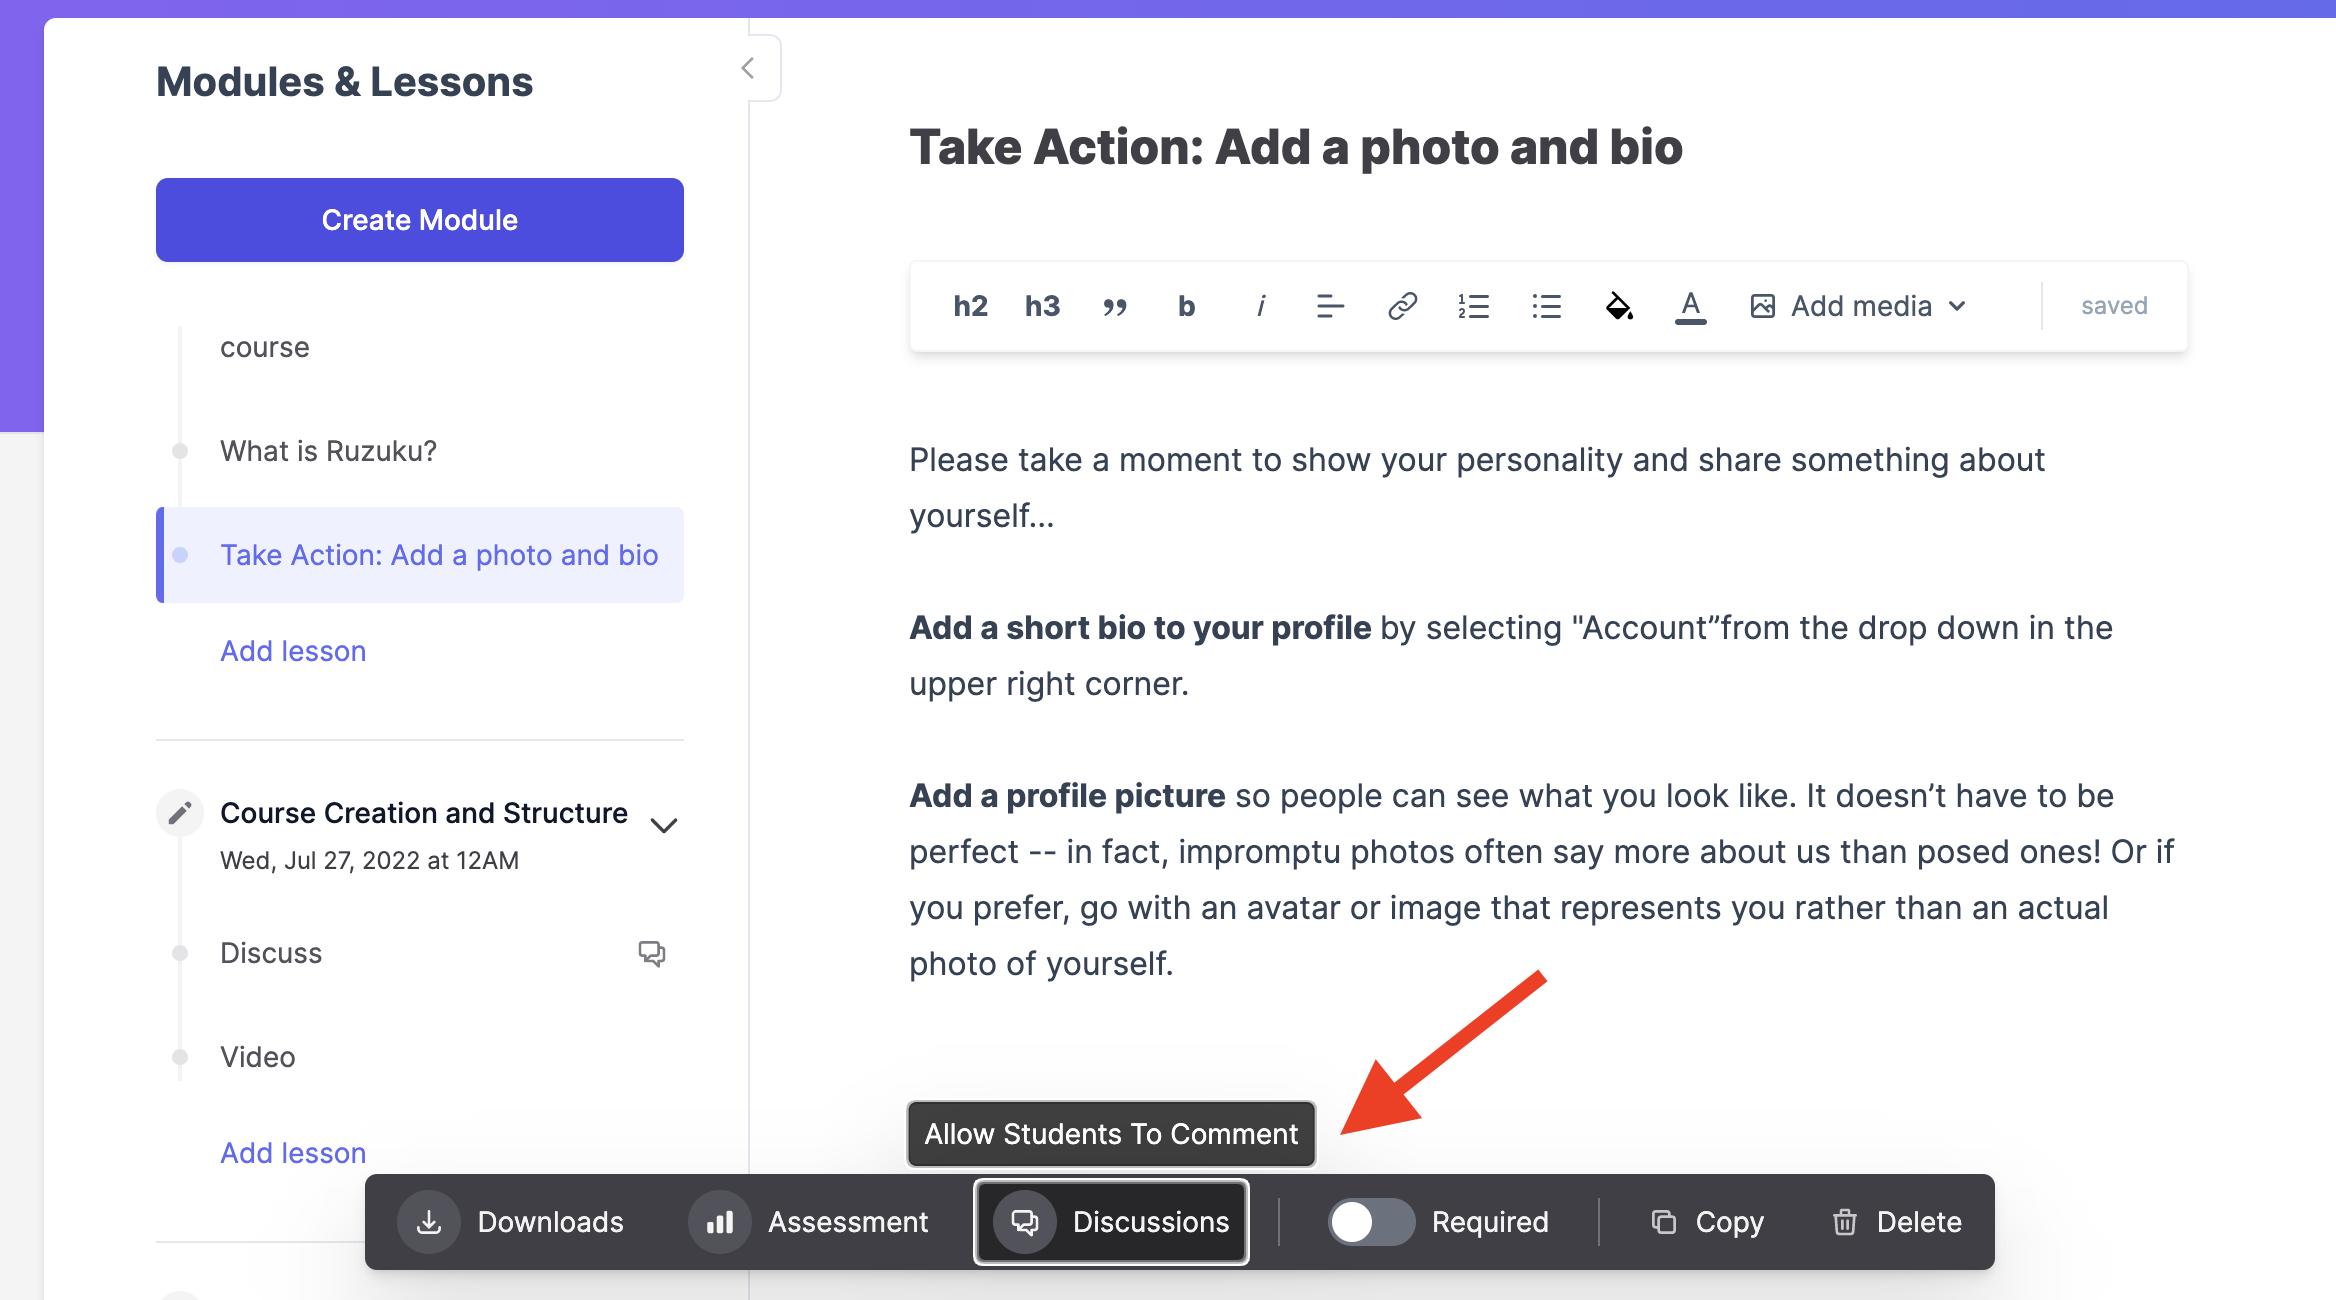Insert a hyperlink with the link icon
The width and height of the screenshot is (2336, 1300).
pos(1402,306)
